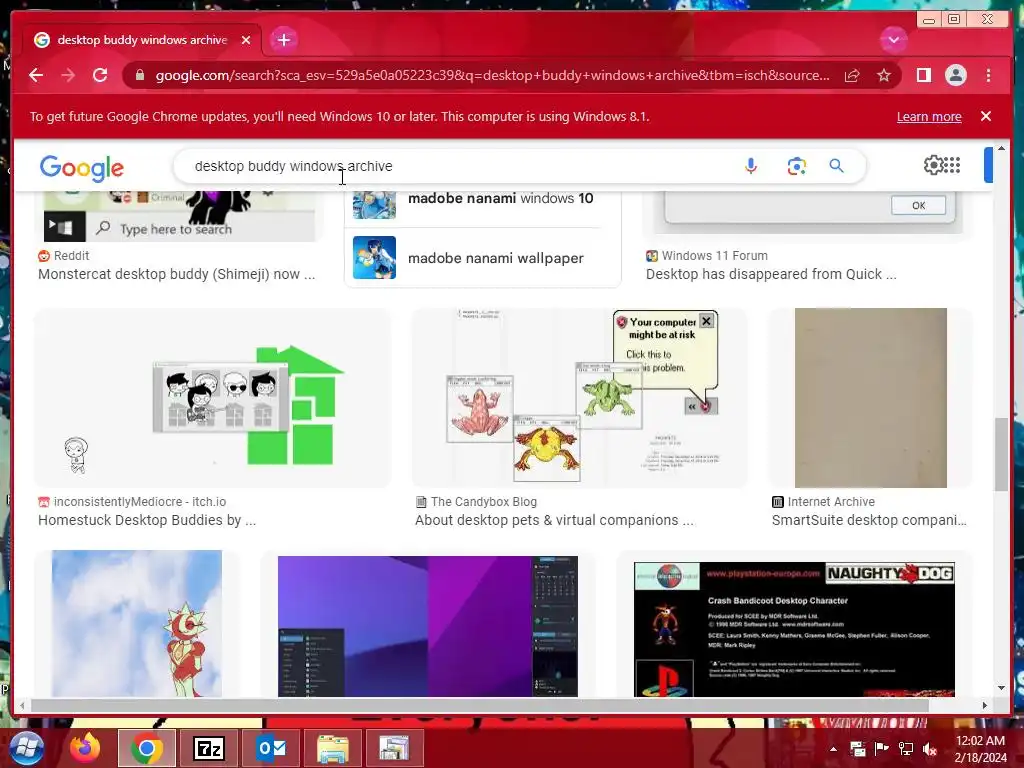This screenshot has width=1024, height=768.
Task: Open the frogs desktop pets image
Action: point(579,398)
